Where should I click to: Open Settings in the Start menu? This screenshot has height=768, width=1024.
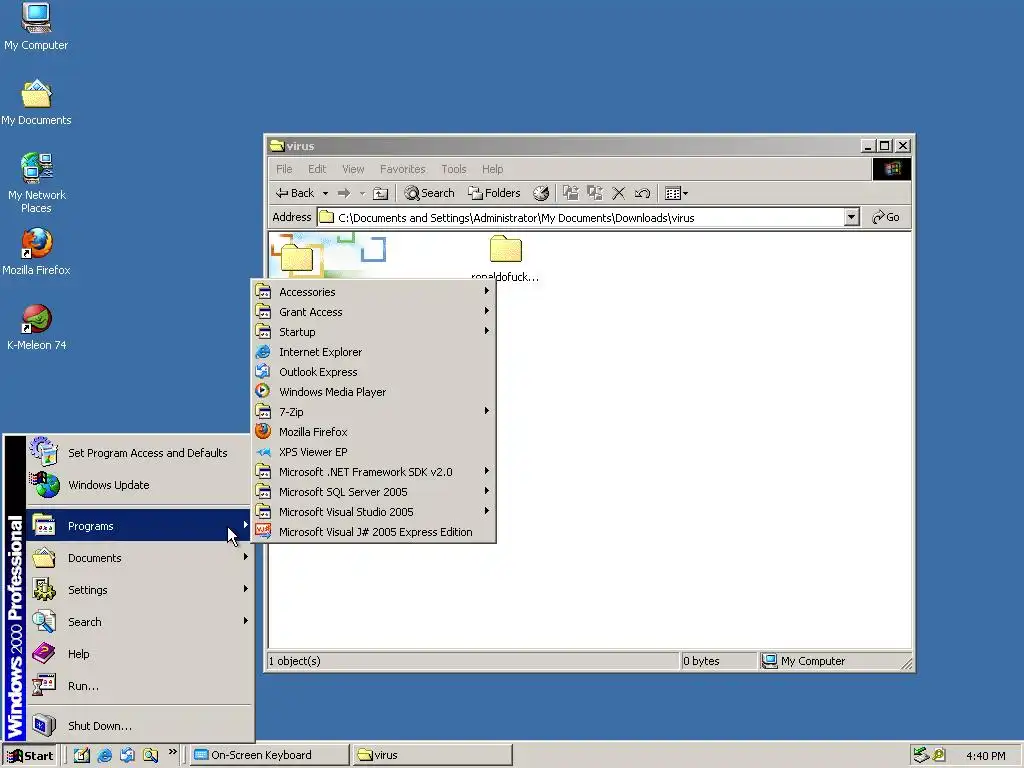pyautogui.click(x=138, y=590)
